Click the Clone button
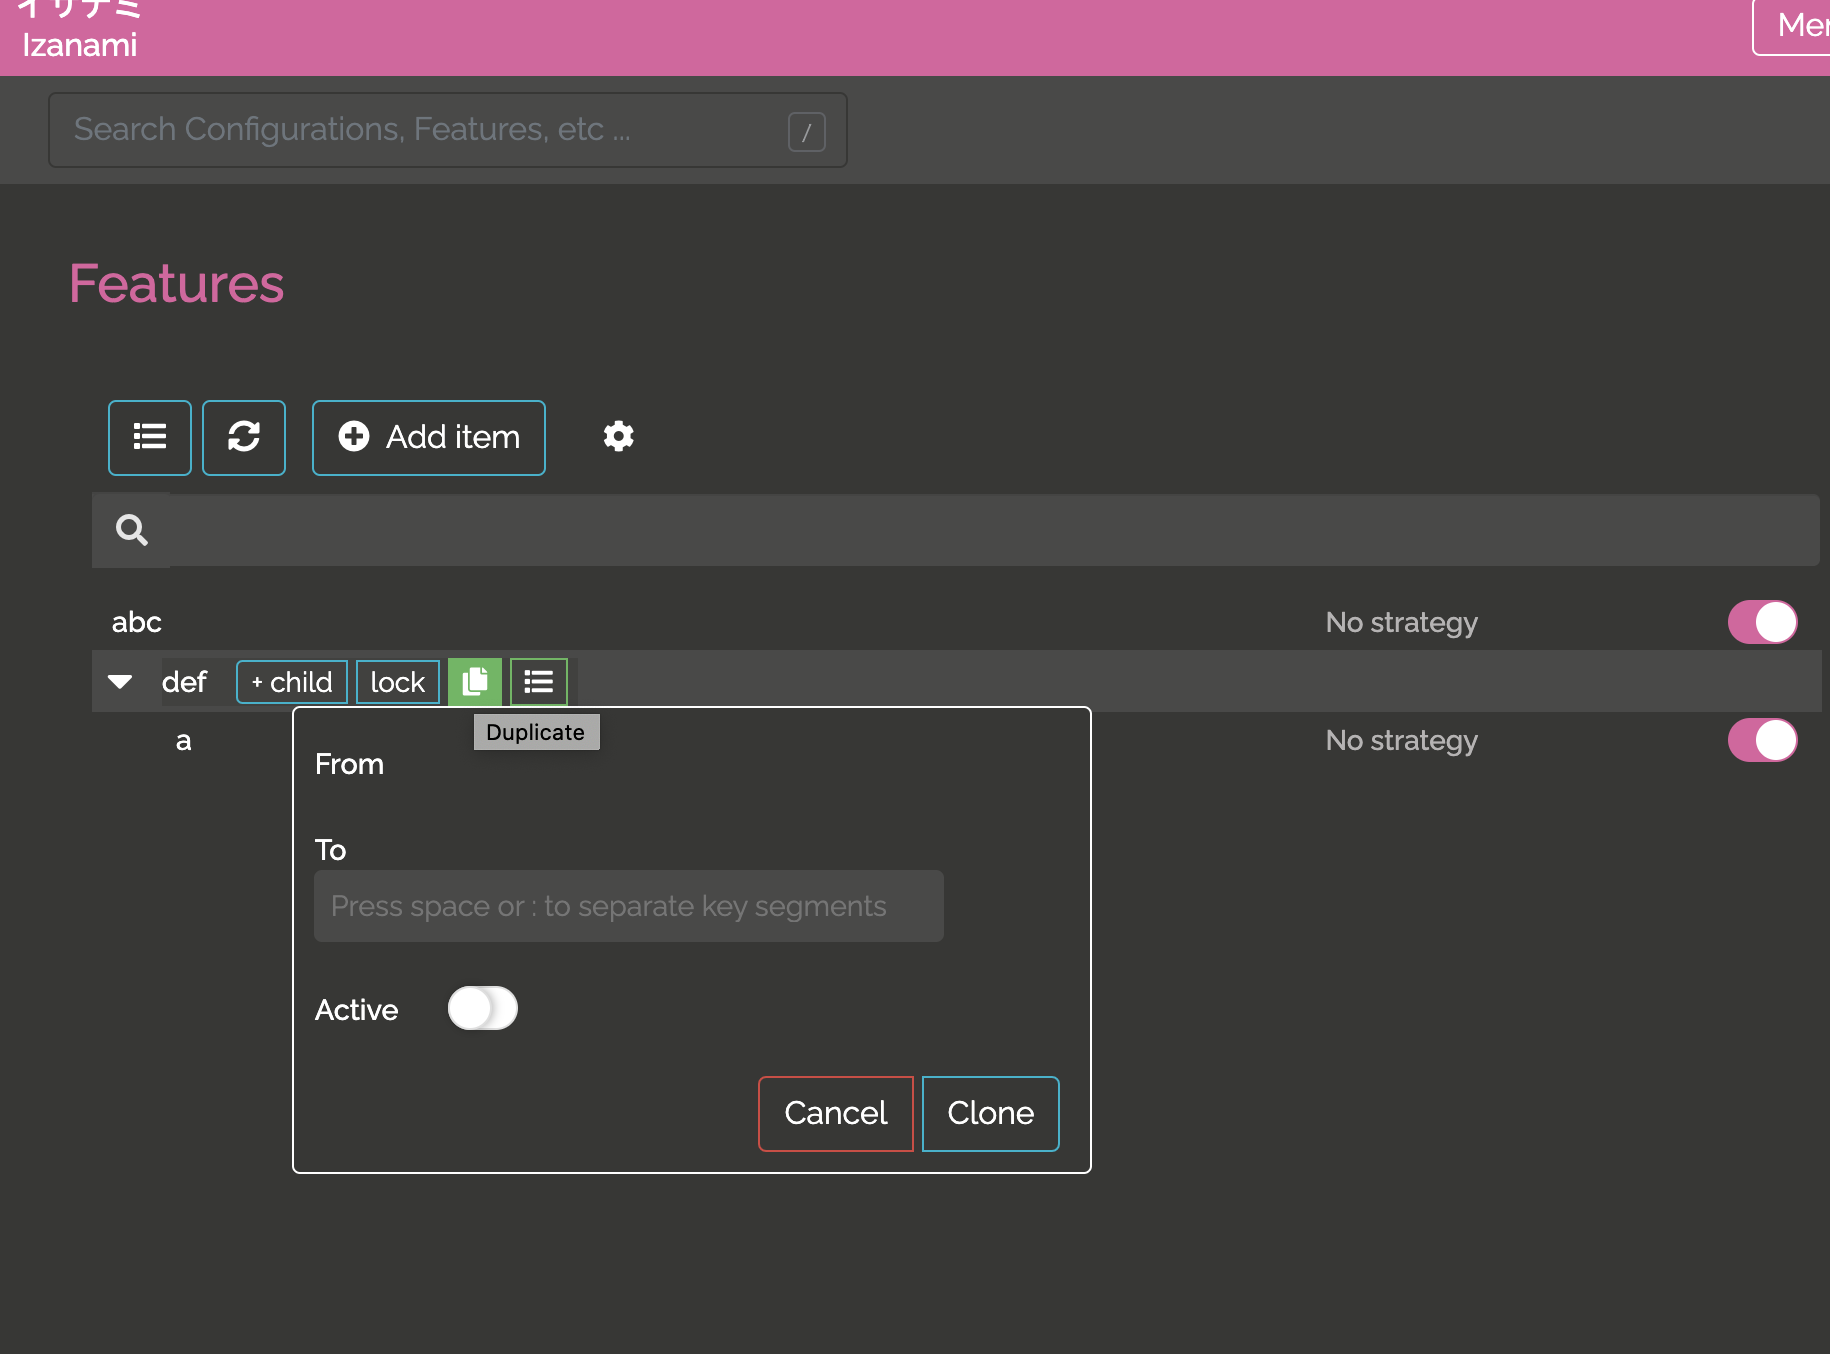This screenshot has height=1354, width=1830. (x=990, y=1113)
